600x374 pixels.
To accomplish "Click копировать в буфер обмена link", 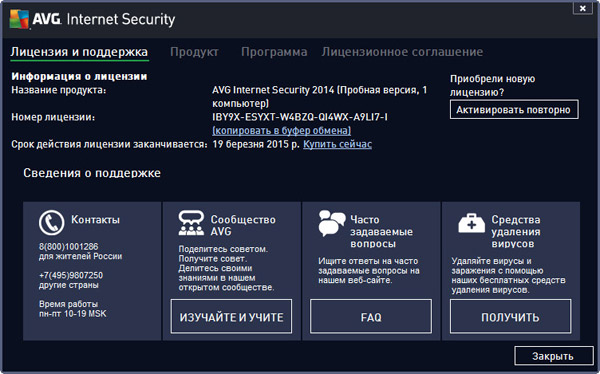I will (x=282, y=131).
